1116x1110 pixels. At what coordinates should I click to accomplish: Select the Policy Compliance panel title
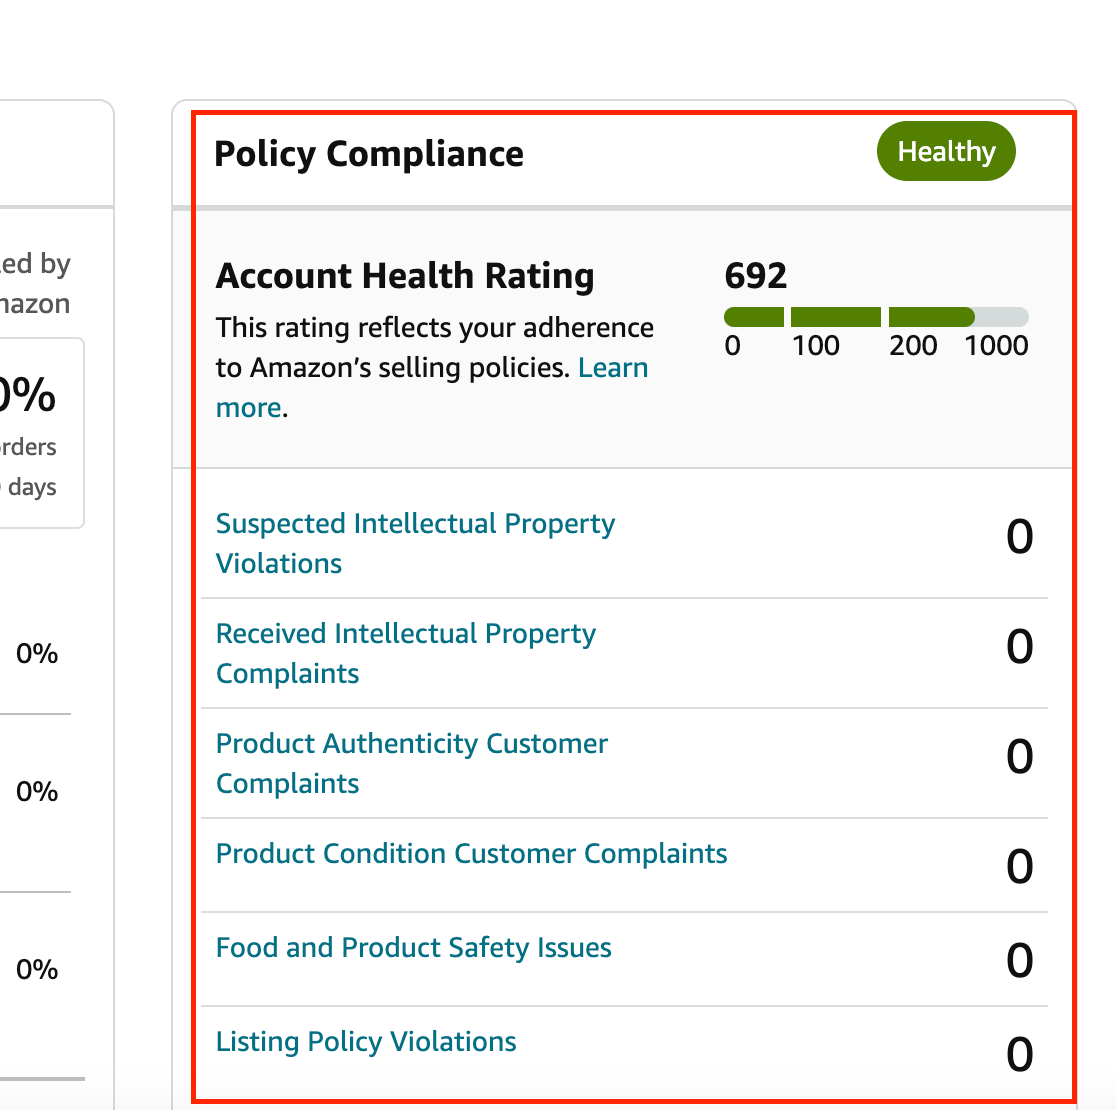point(369,154)
